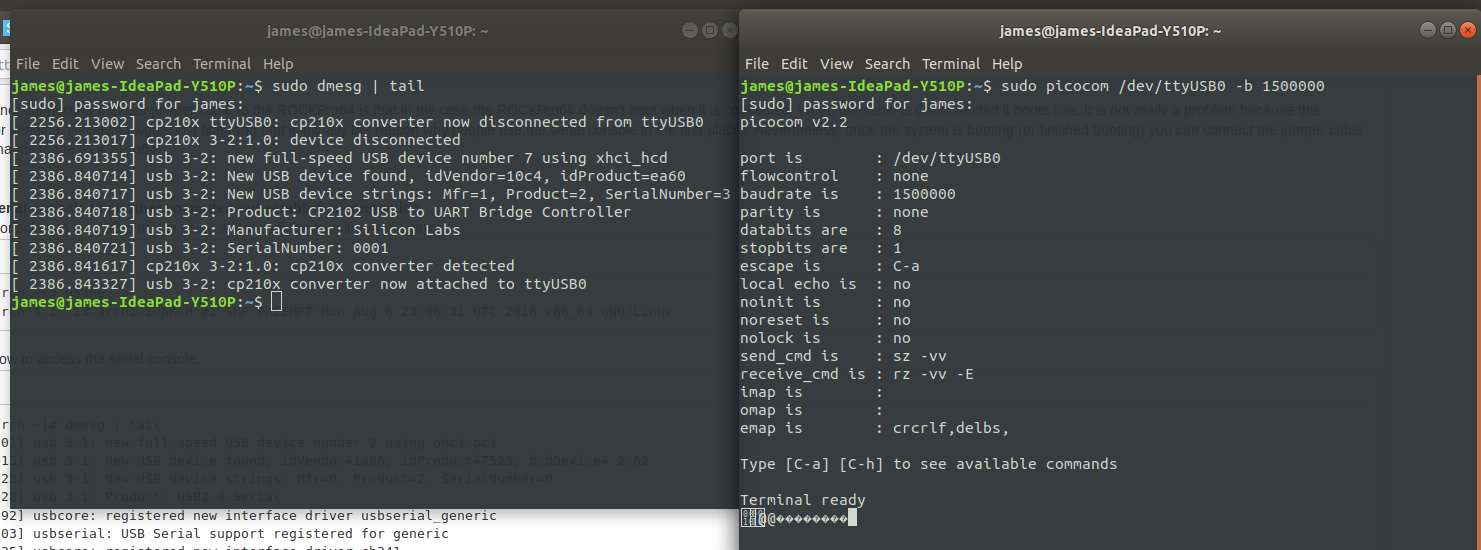Click the picocom window title bar
This screenshot has width=1481, height=550.
1110,31
